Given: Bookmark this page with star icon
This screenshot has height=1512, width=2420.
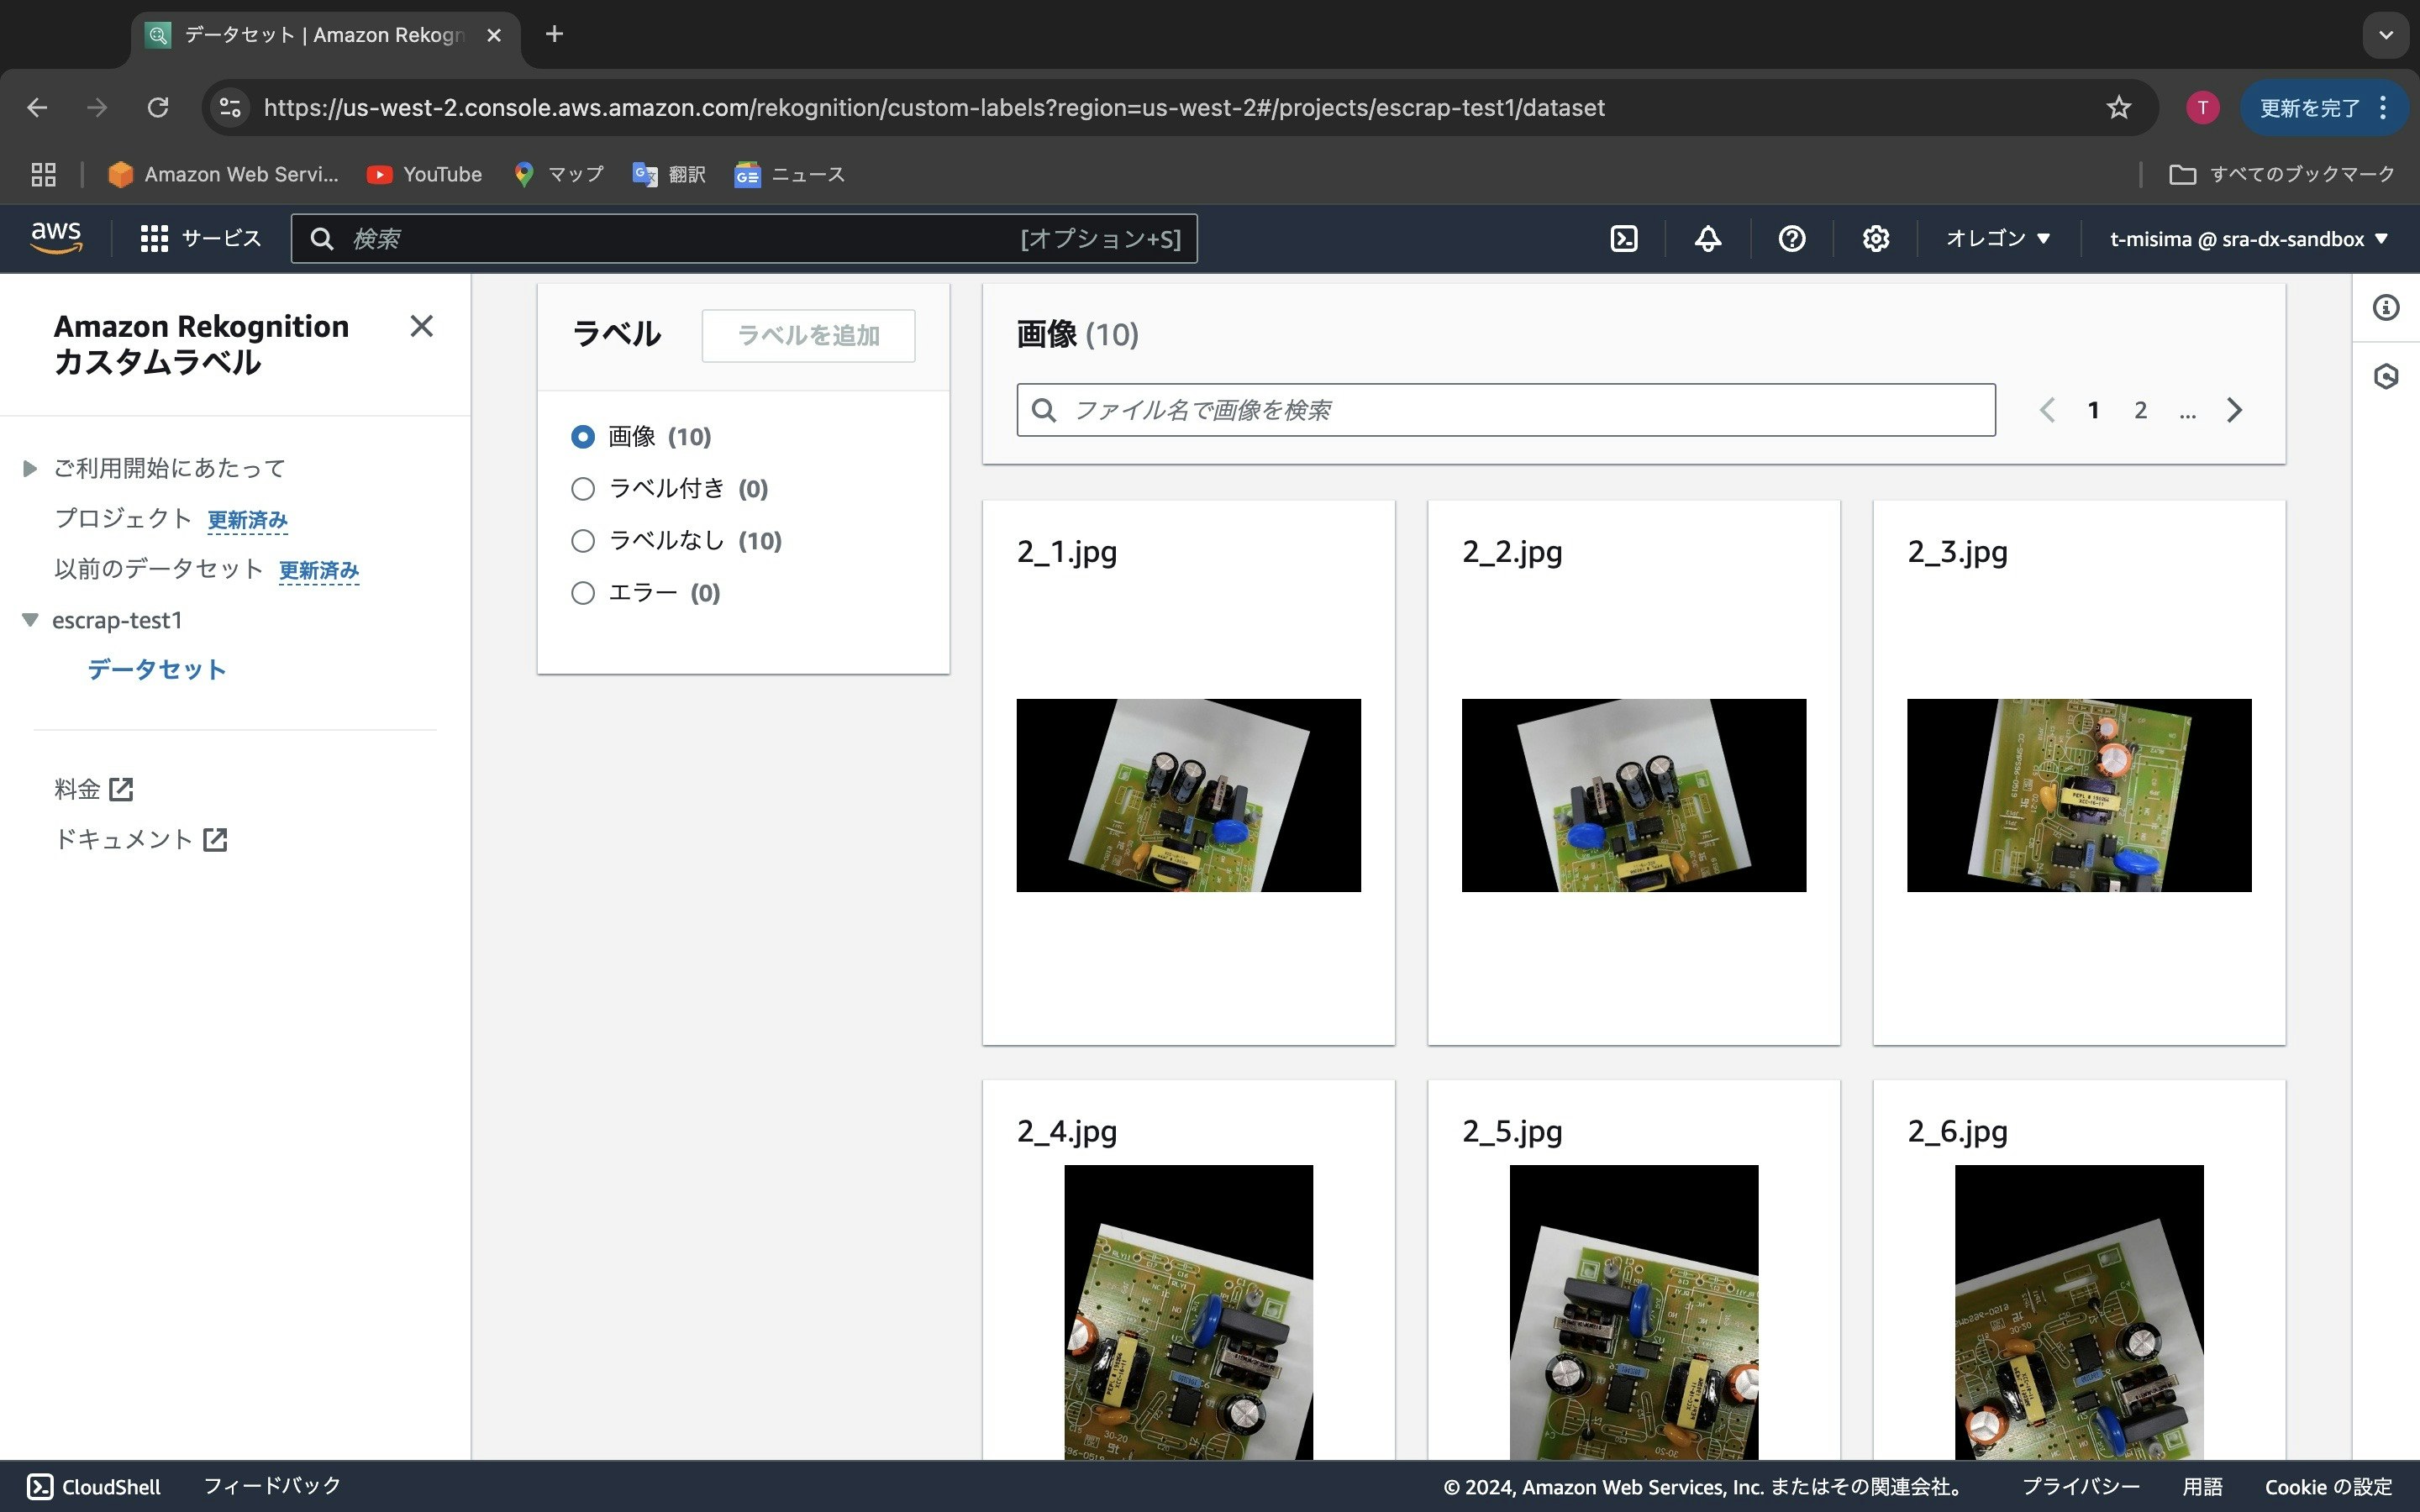Looking at the screenshot, I should 2118,108.
